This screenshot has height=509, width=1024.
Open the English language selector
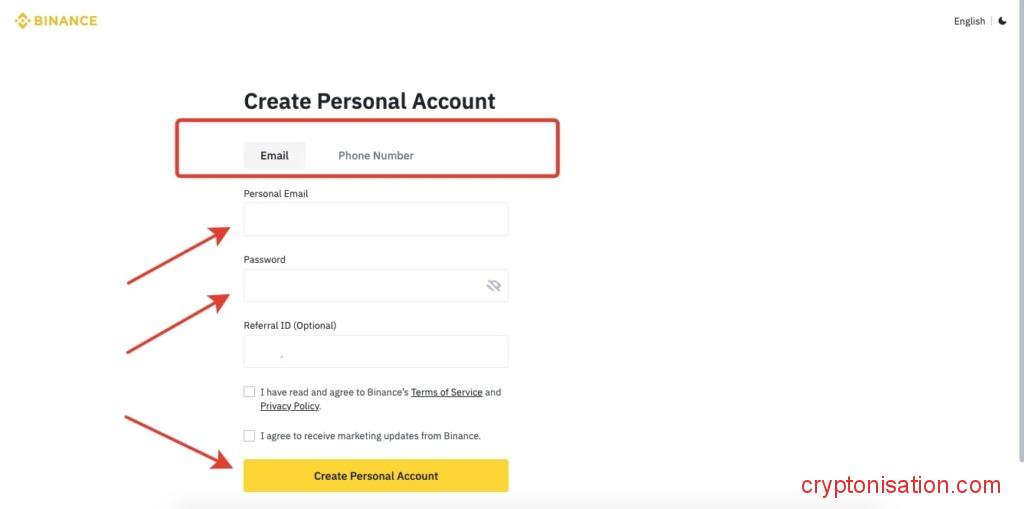[x=969, y=21]
